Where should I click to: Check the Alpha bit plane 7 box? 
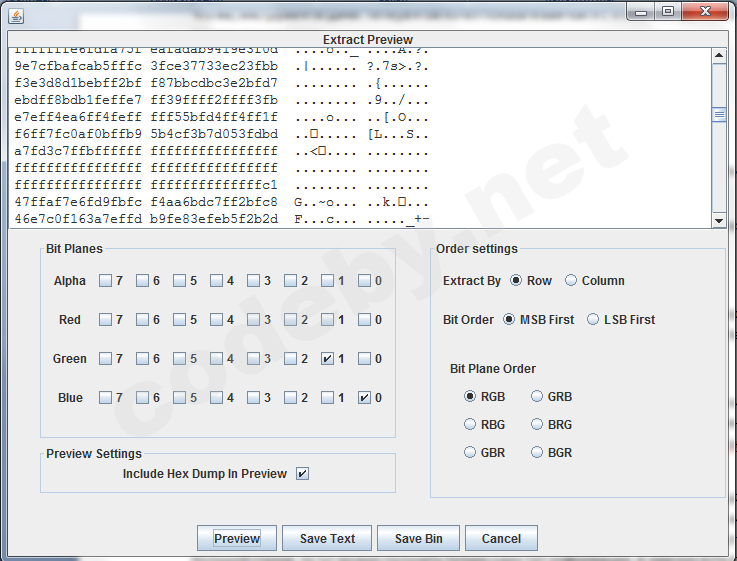click(x=105, y=281)
